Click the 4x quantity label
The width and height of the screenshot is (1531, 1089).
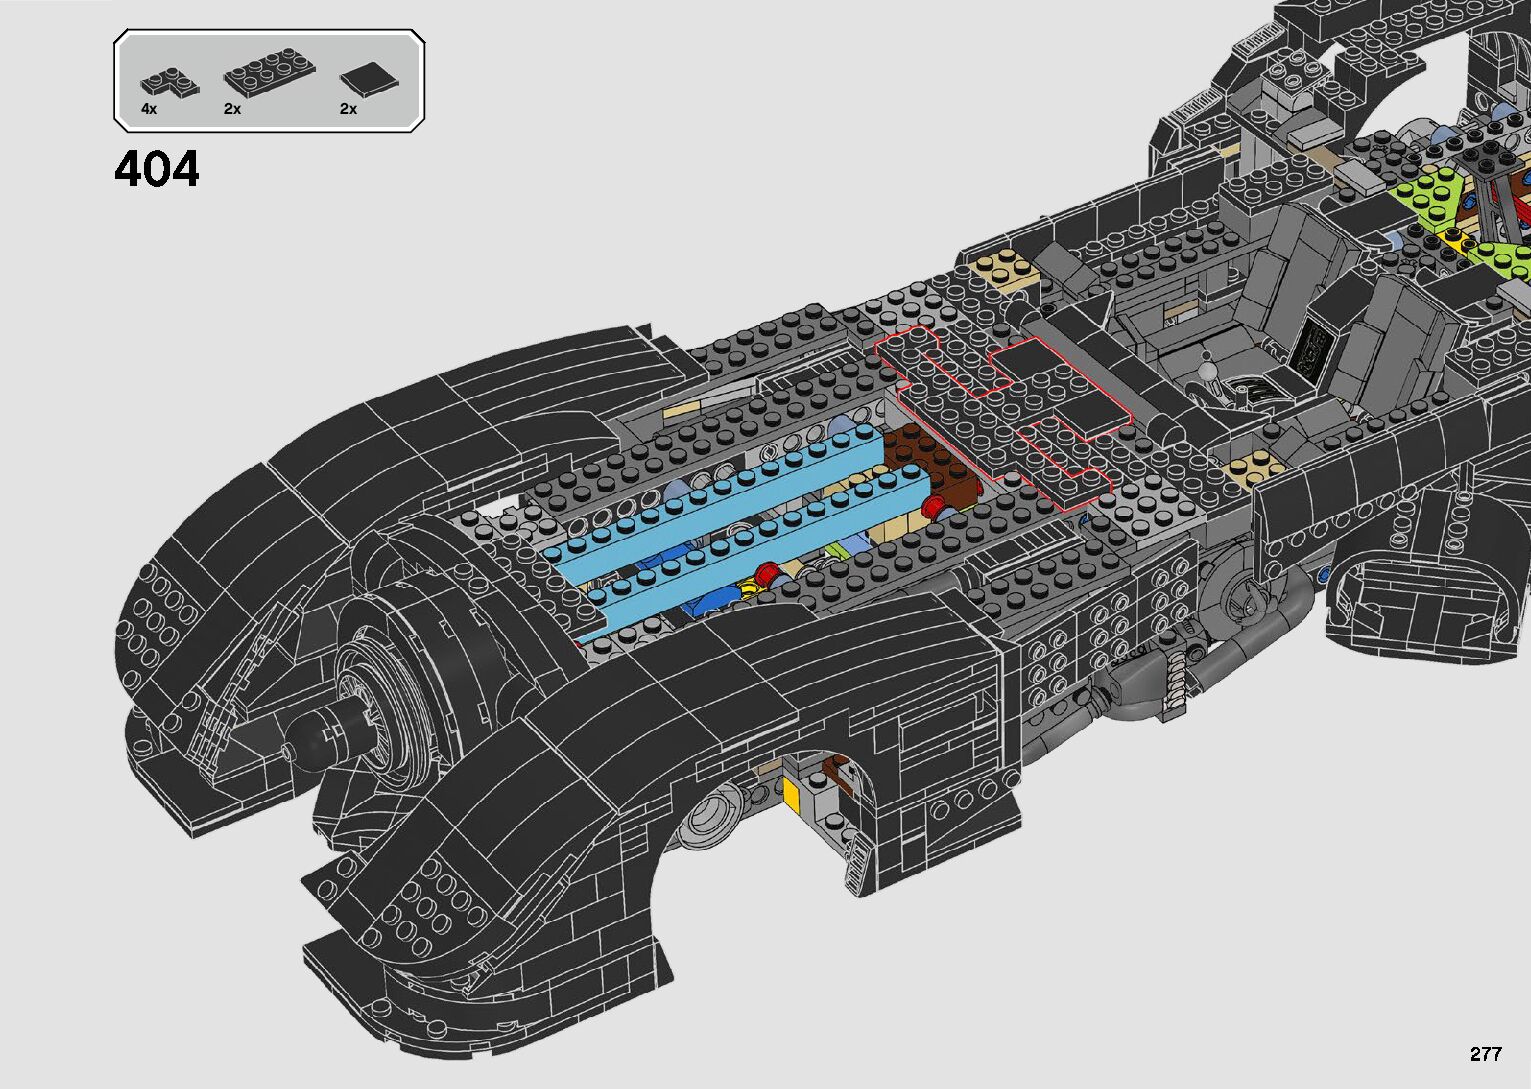(x=149, y=108)
